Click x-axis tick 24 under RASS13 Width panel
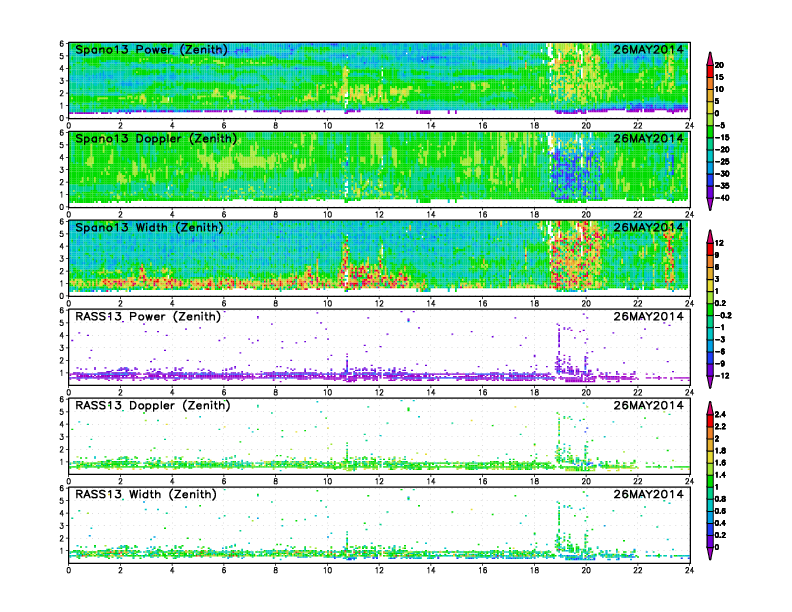 coord(689,570)
